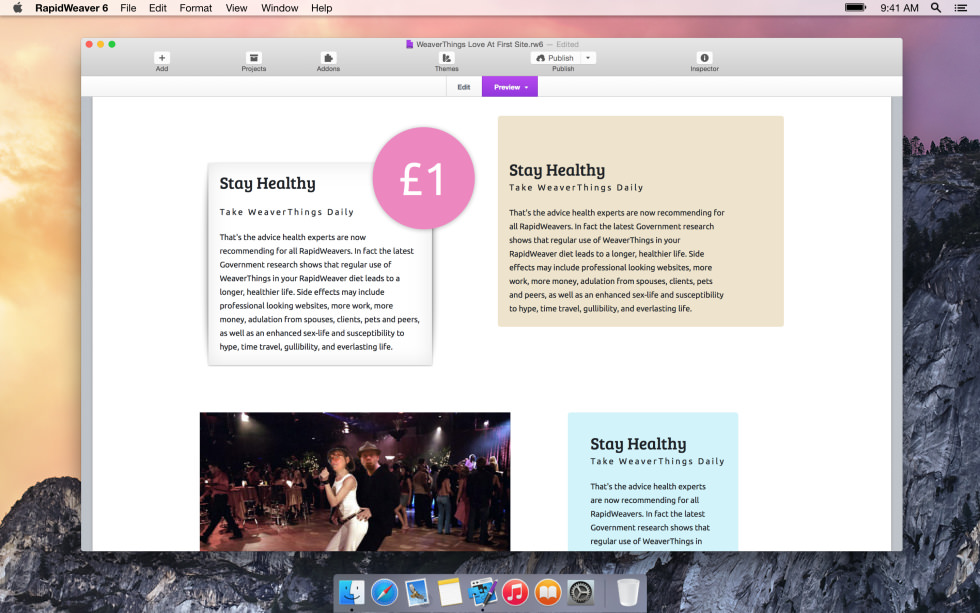Open Notes from the Dock
Viewport: 980px width, 613px height.
pyautogui.click(x=449, y=592)
